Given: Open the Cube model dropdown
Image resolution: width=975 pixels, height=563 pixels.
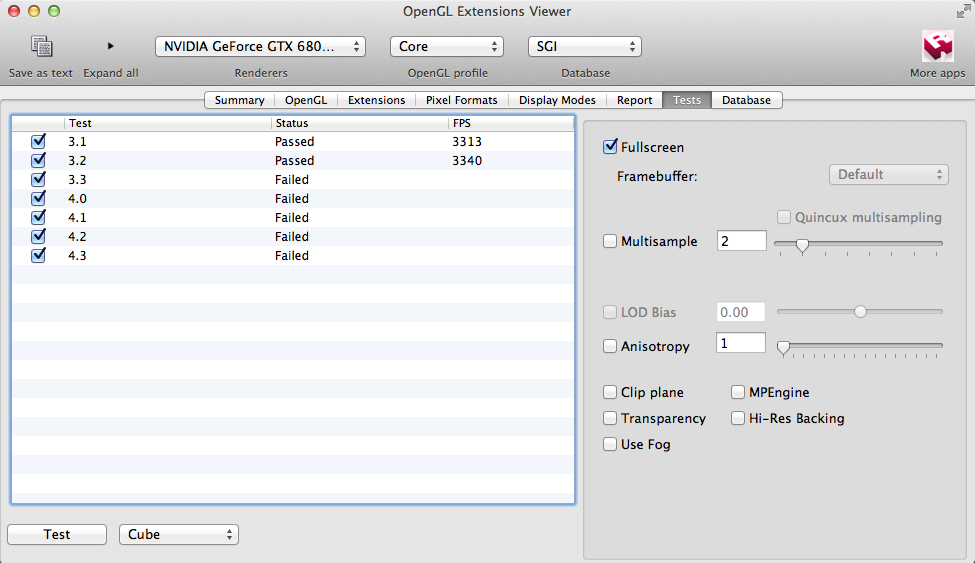Looking at the screenshot, I should pos(178,534).
